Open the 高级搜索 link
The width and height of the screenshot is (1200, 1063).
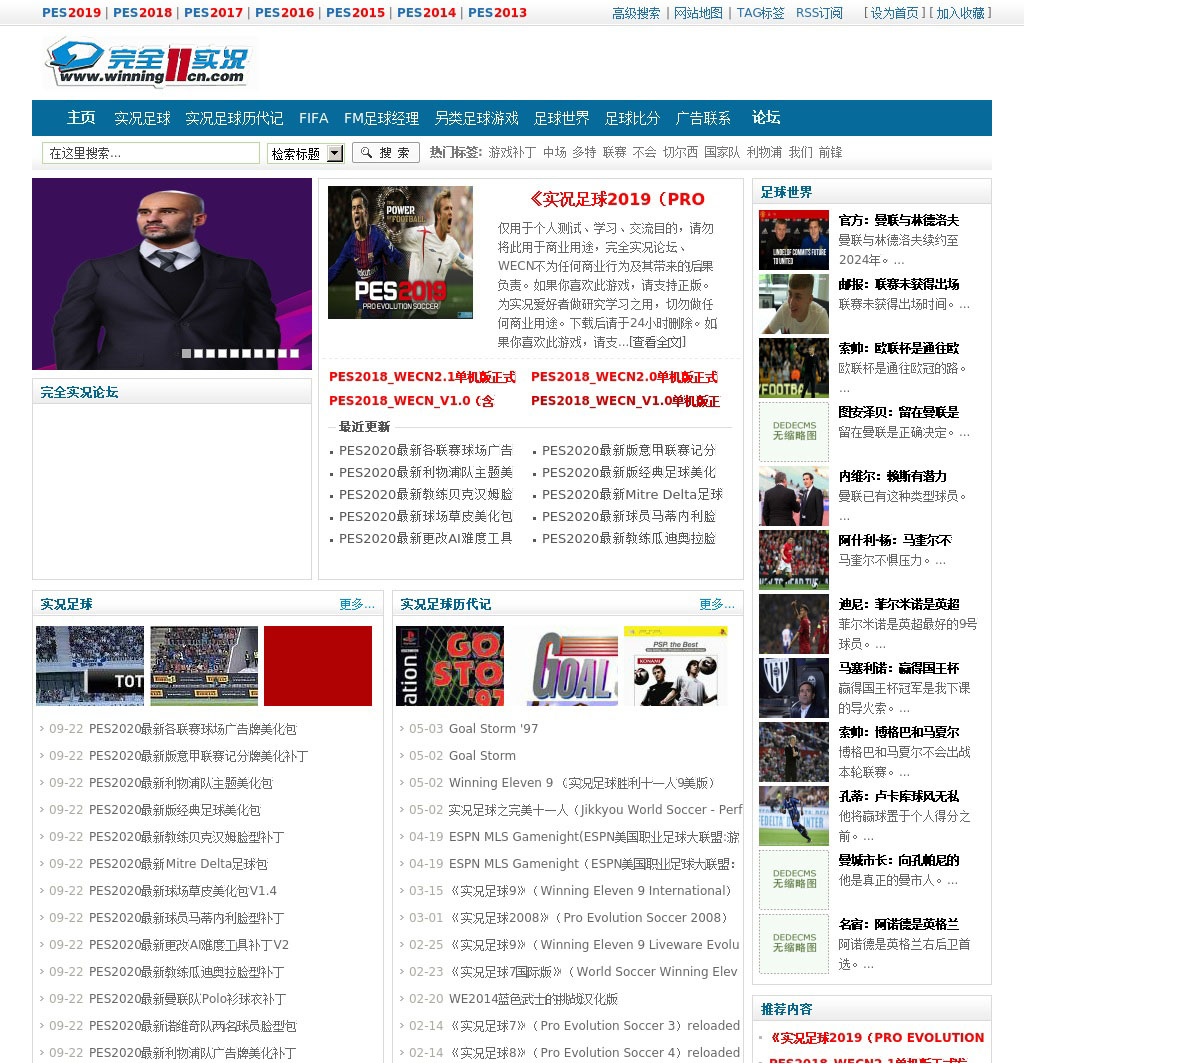[x=636, y=13]
